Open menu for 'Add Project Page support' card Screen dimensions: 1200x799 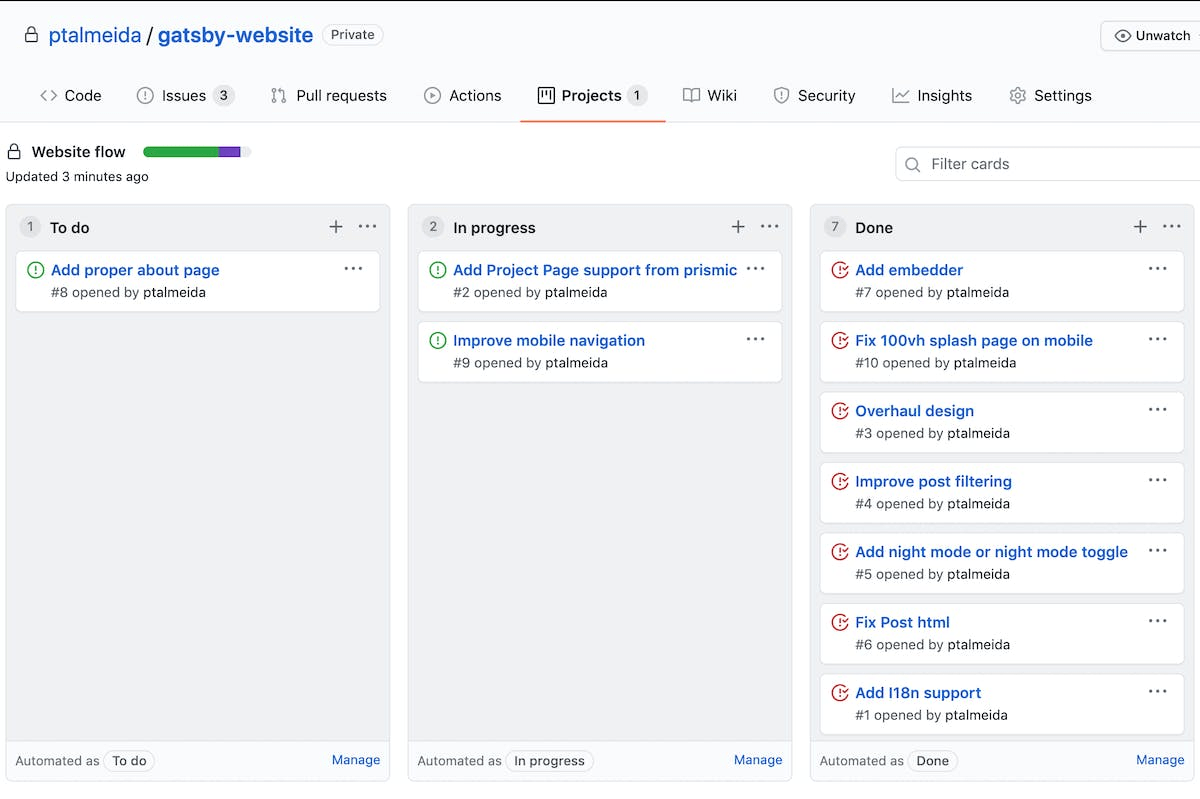point(755,269)
